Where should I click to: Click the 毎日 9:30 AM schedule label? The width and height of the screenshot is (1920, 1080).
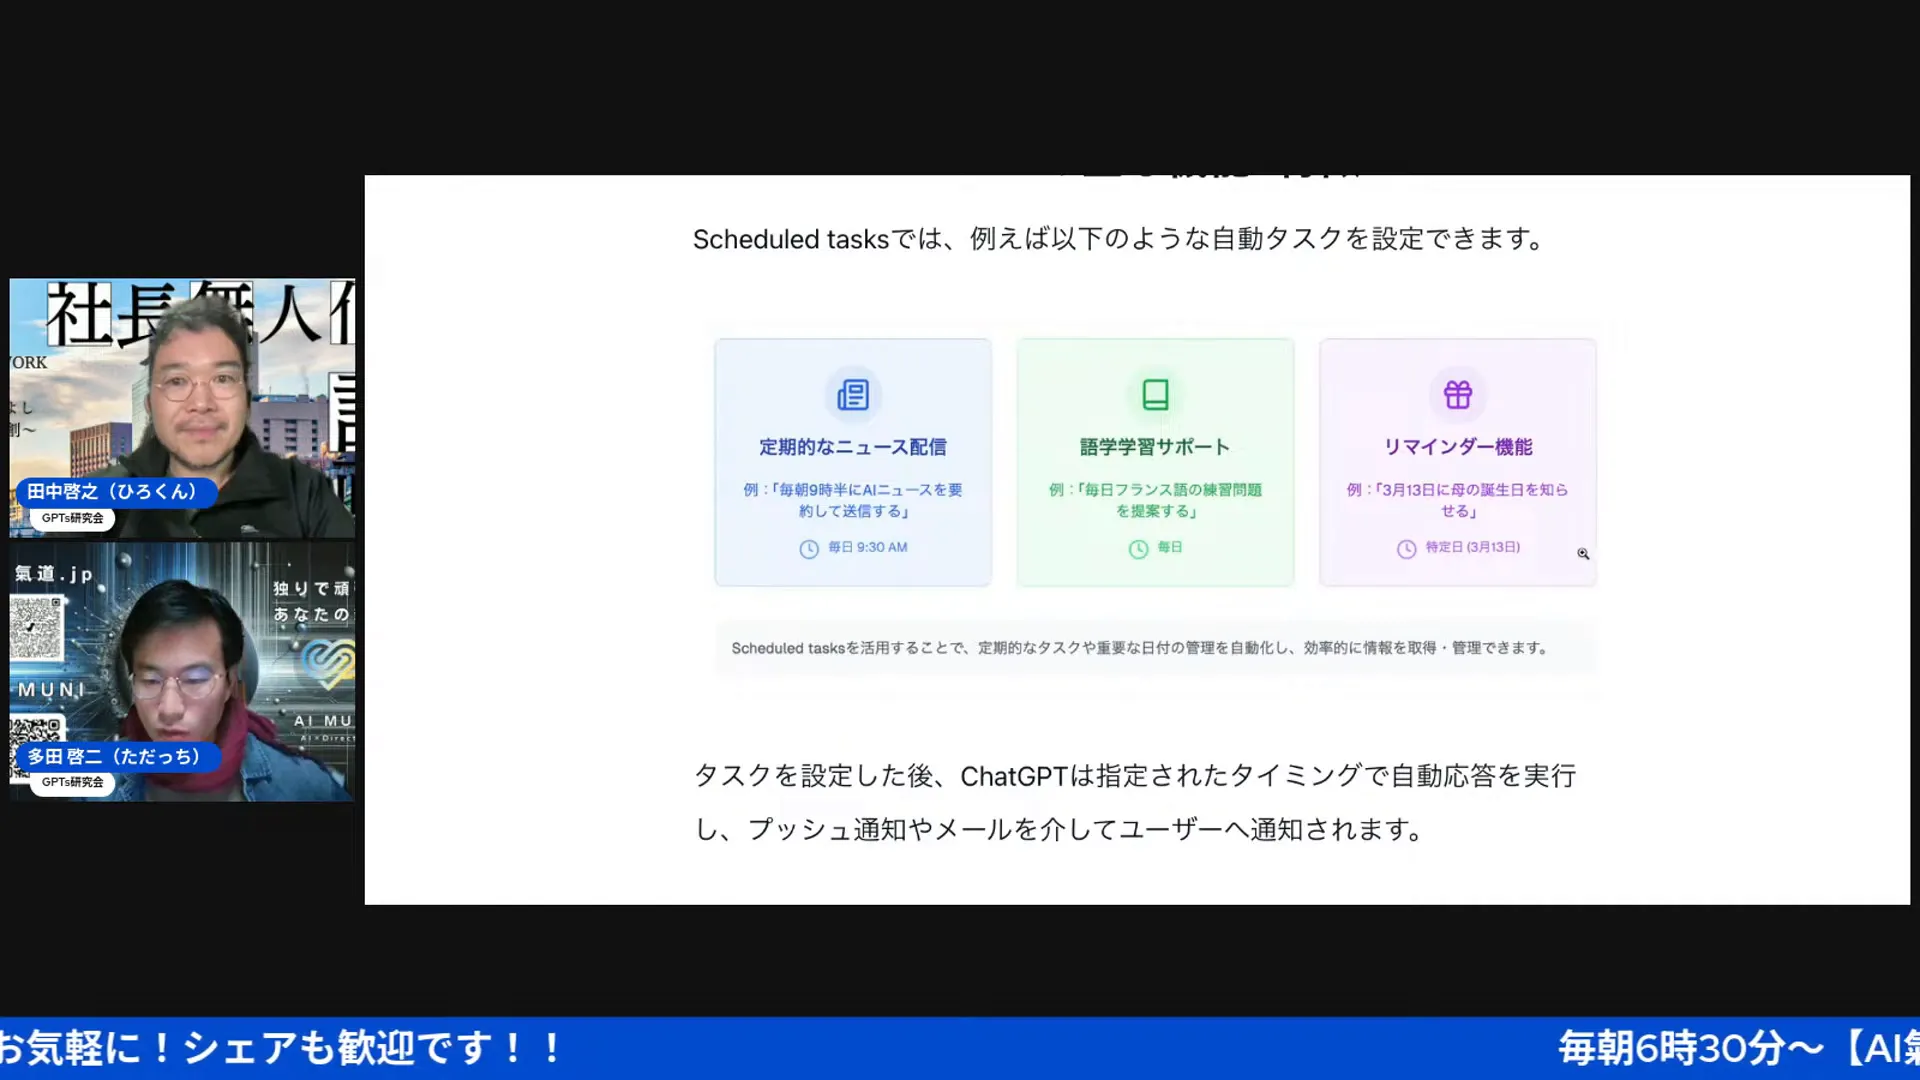tap(868, 548)
